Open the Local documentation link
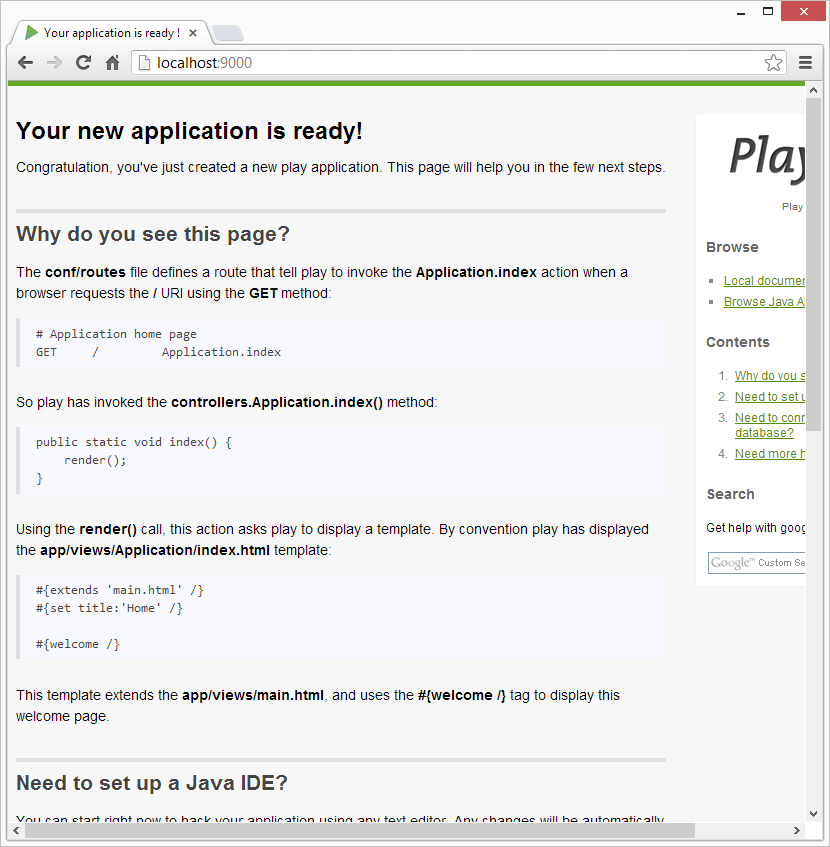Image resolution: width=830 pixels, height=847 pixels. [764, 281]
